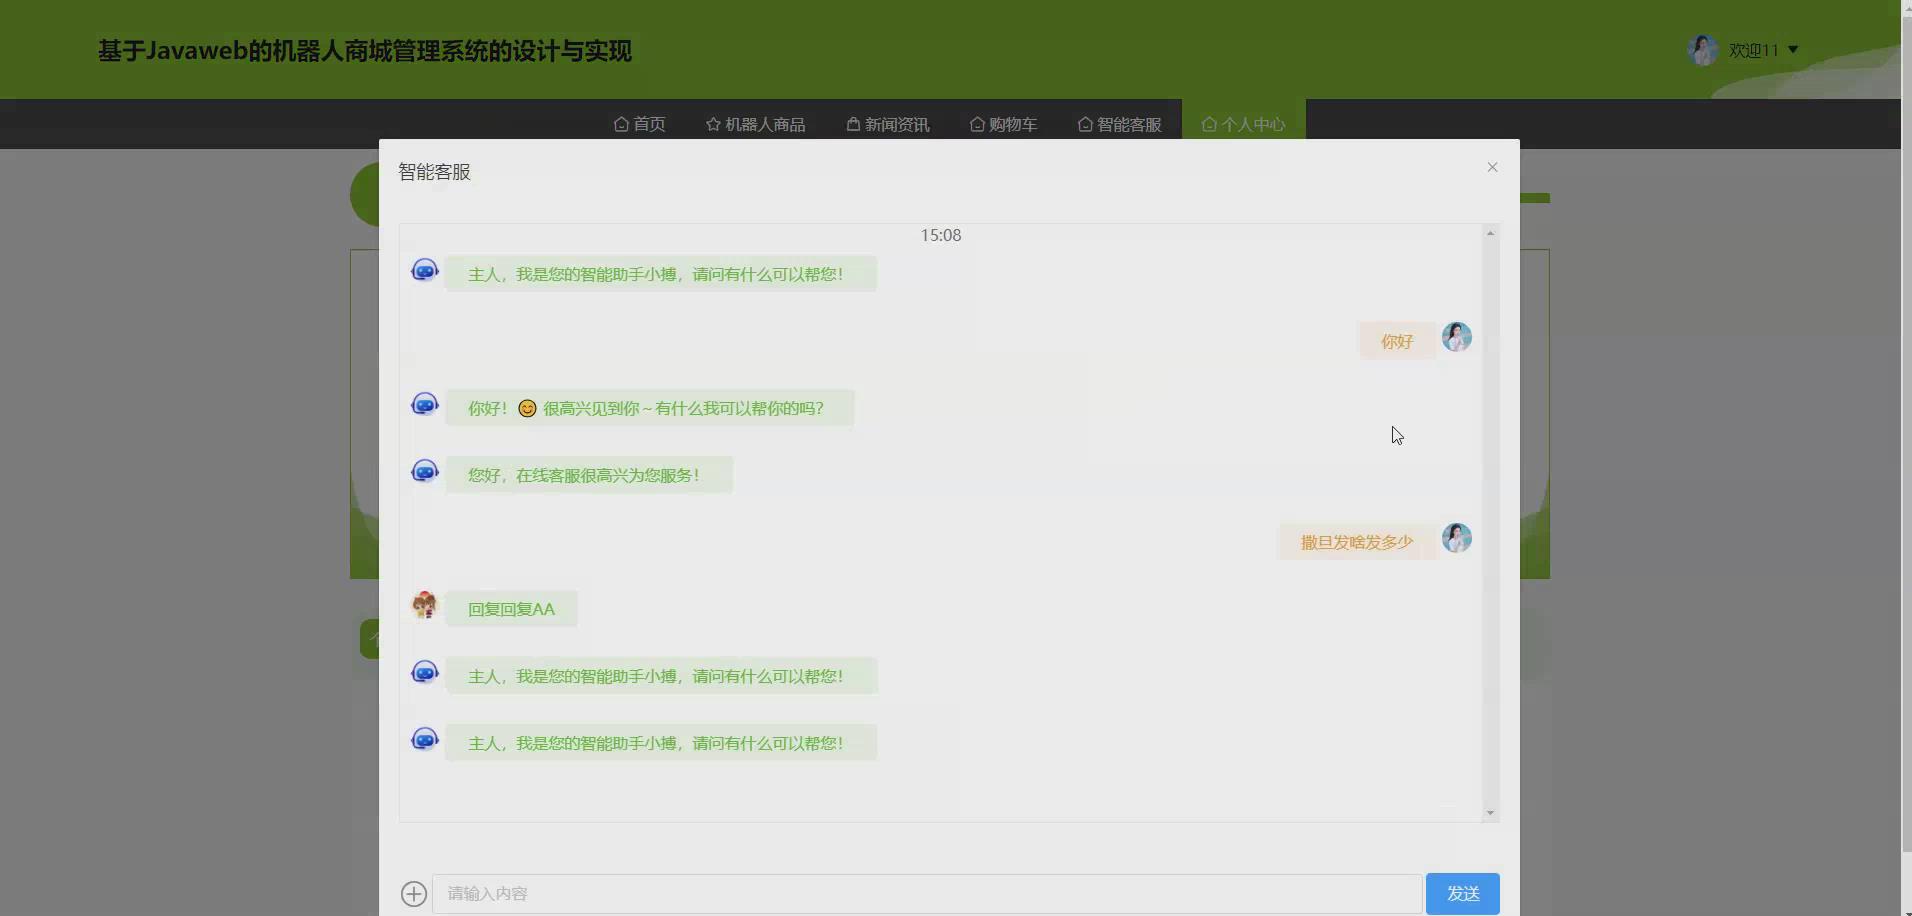Viewport: 1912px width, 916px height.
Task: Click the star icon beside 机器人商品
Action: point(712,124)
